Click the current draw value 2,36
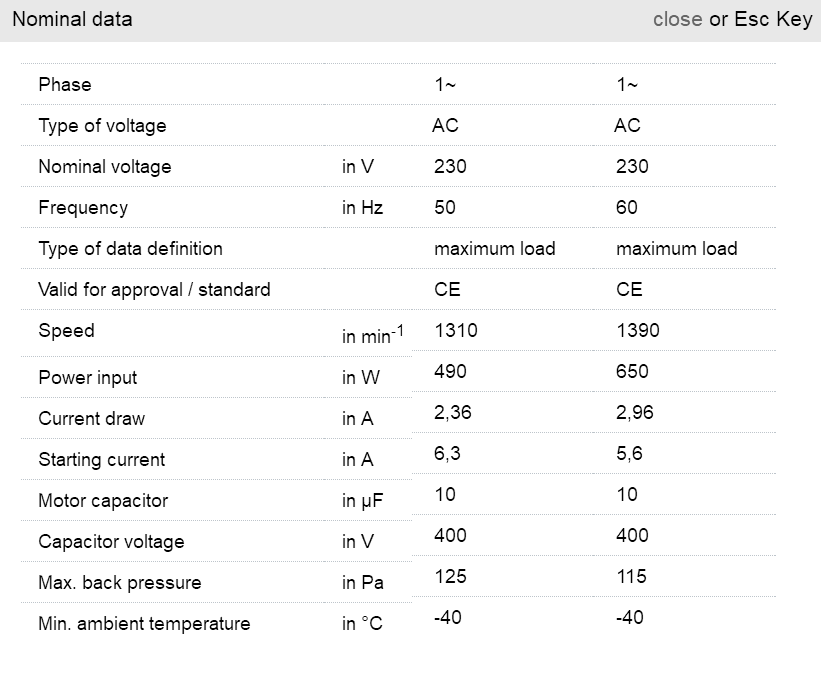Viewport: 821px width, 676px height. click(x=453, y=413)
